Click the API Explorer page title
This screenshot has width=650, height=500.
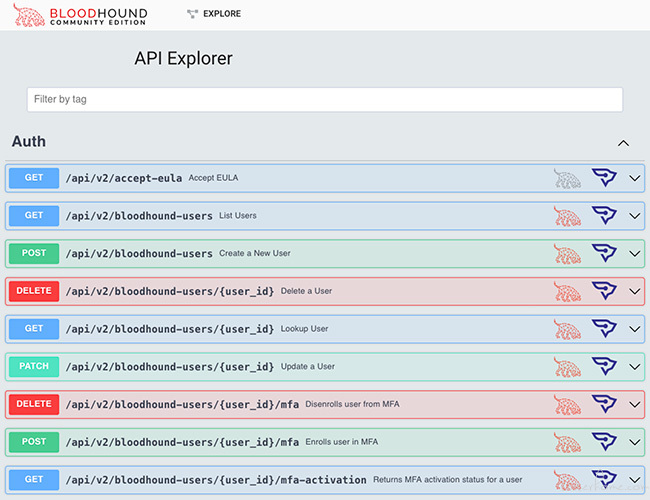pos(183,58)
